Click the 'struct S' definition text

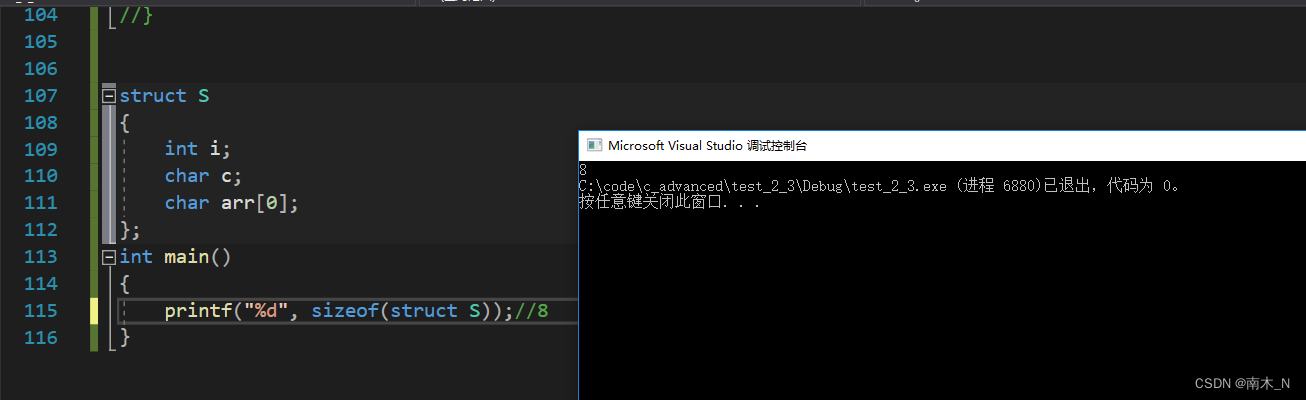click(x=165, y=96)
